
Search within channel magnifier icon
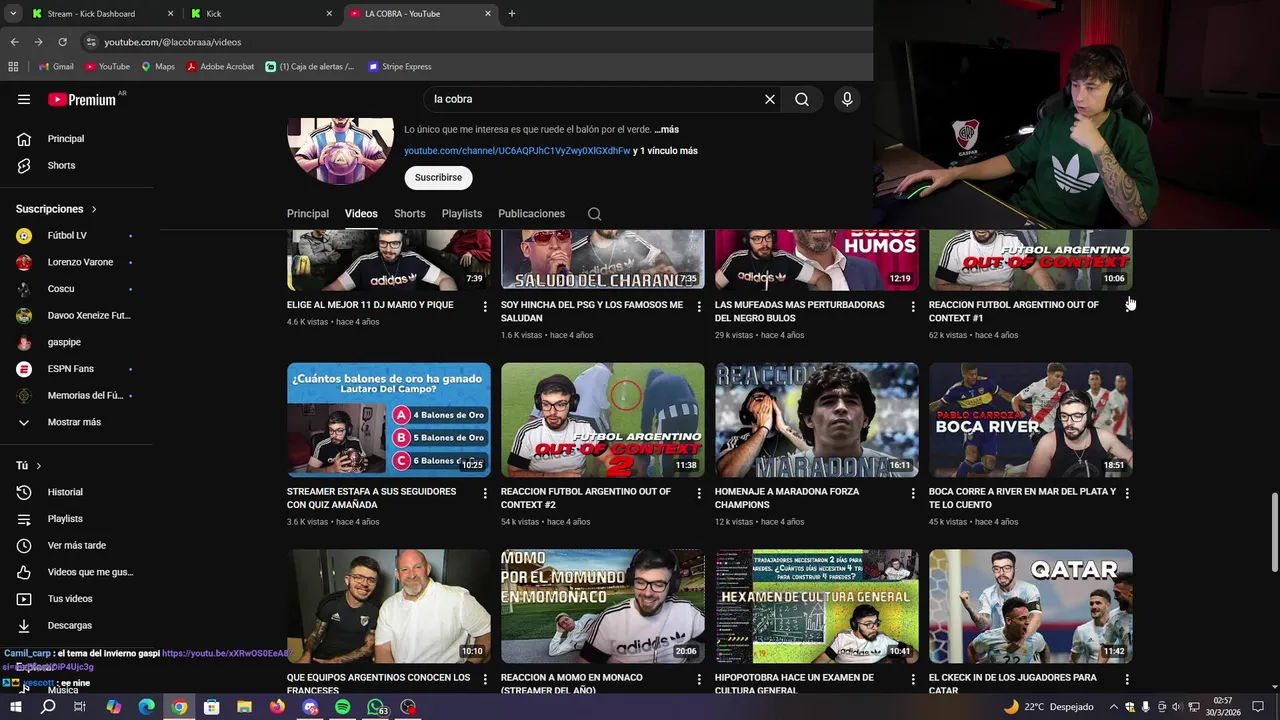click(x=594, y=214)
